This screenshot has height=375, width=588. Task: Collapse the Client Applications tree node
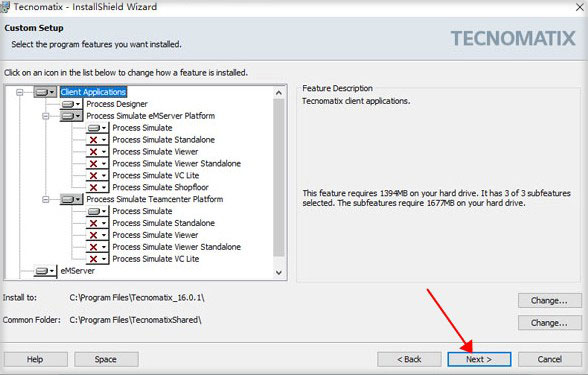tap(20, 92)
